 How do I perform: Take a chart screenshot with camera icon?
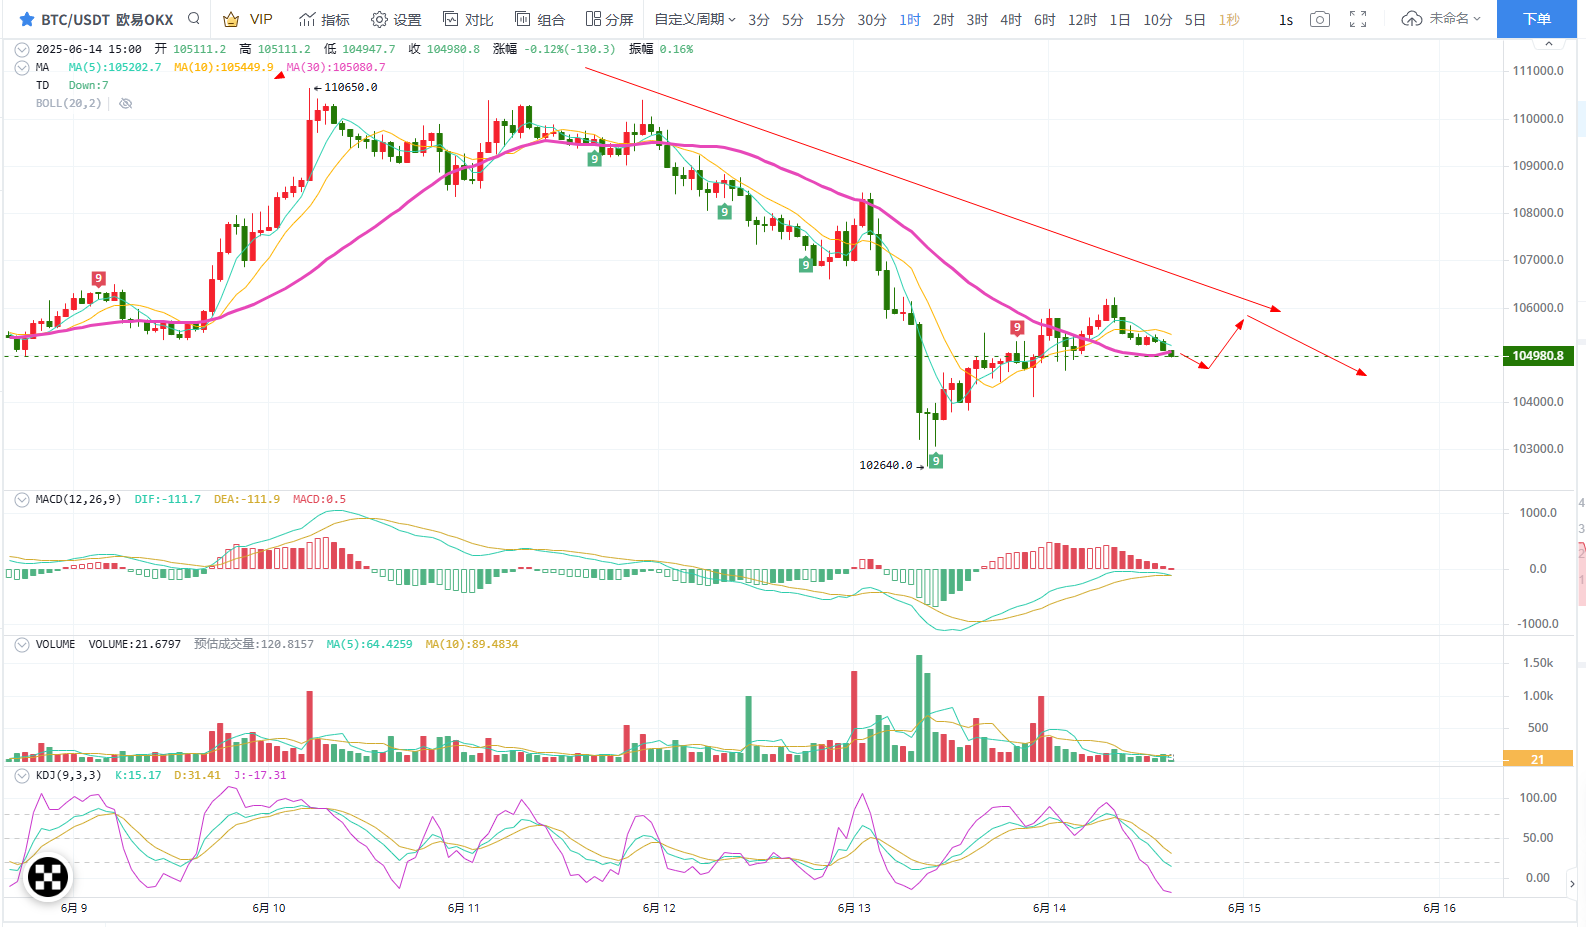click(1320, 20)
